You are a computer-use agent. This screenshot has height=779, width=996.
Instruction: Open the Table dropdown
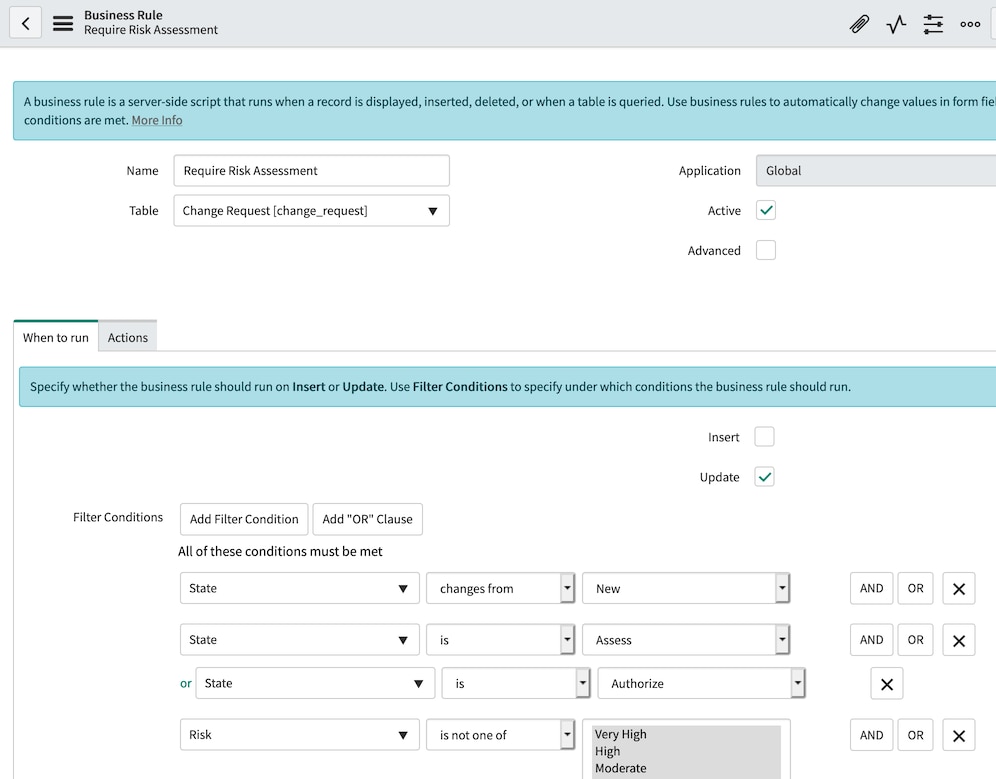coord(432,210)
